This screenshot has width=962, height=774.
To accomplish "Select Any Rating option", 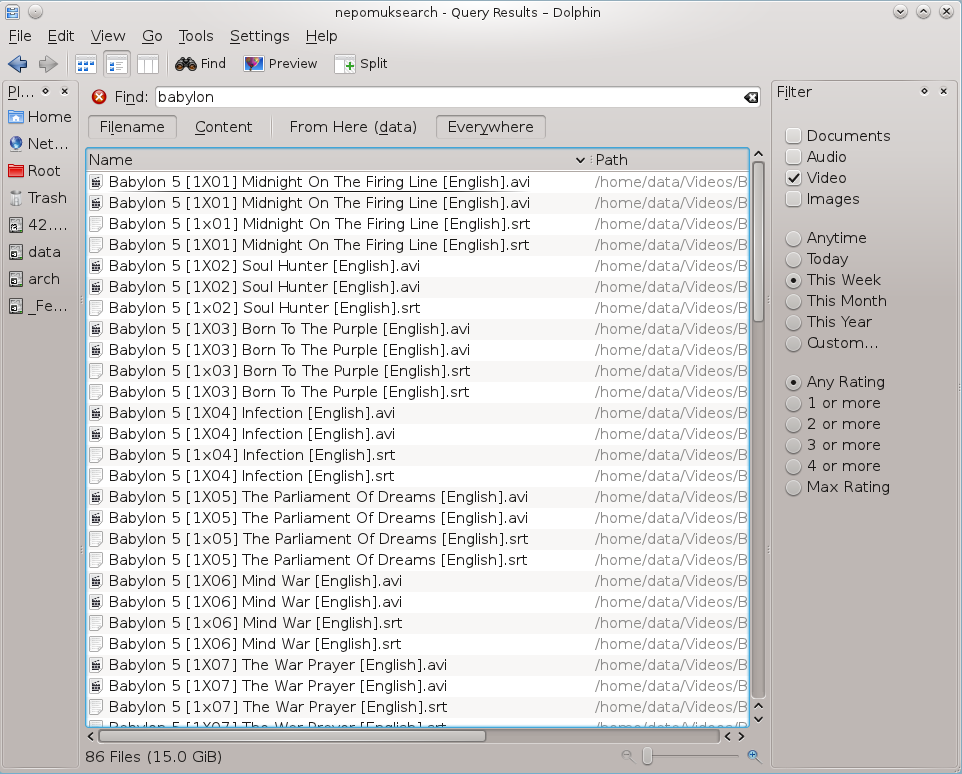I will [836, 382].
